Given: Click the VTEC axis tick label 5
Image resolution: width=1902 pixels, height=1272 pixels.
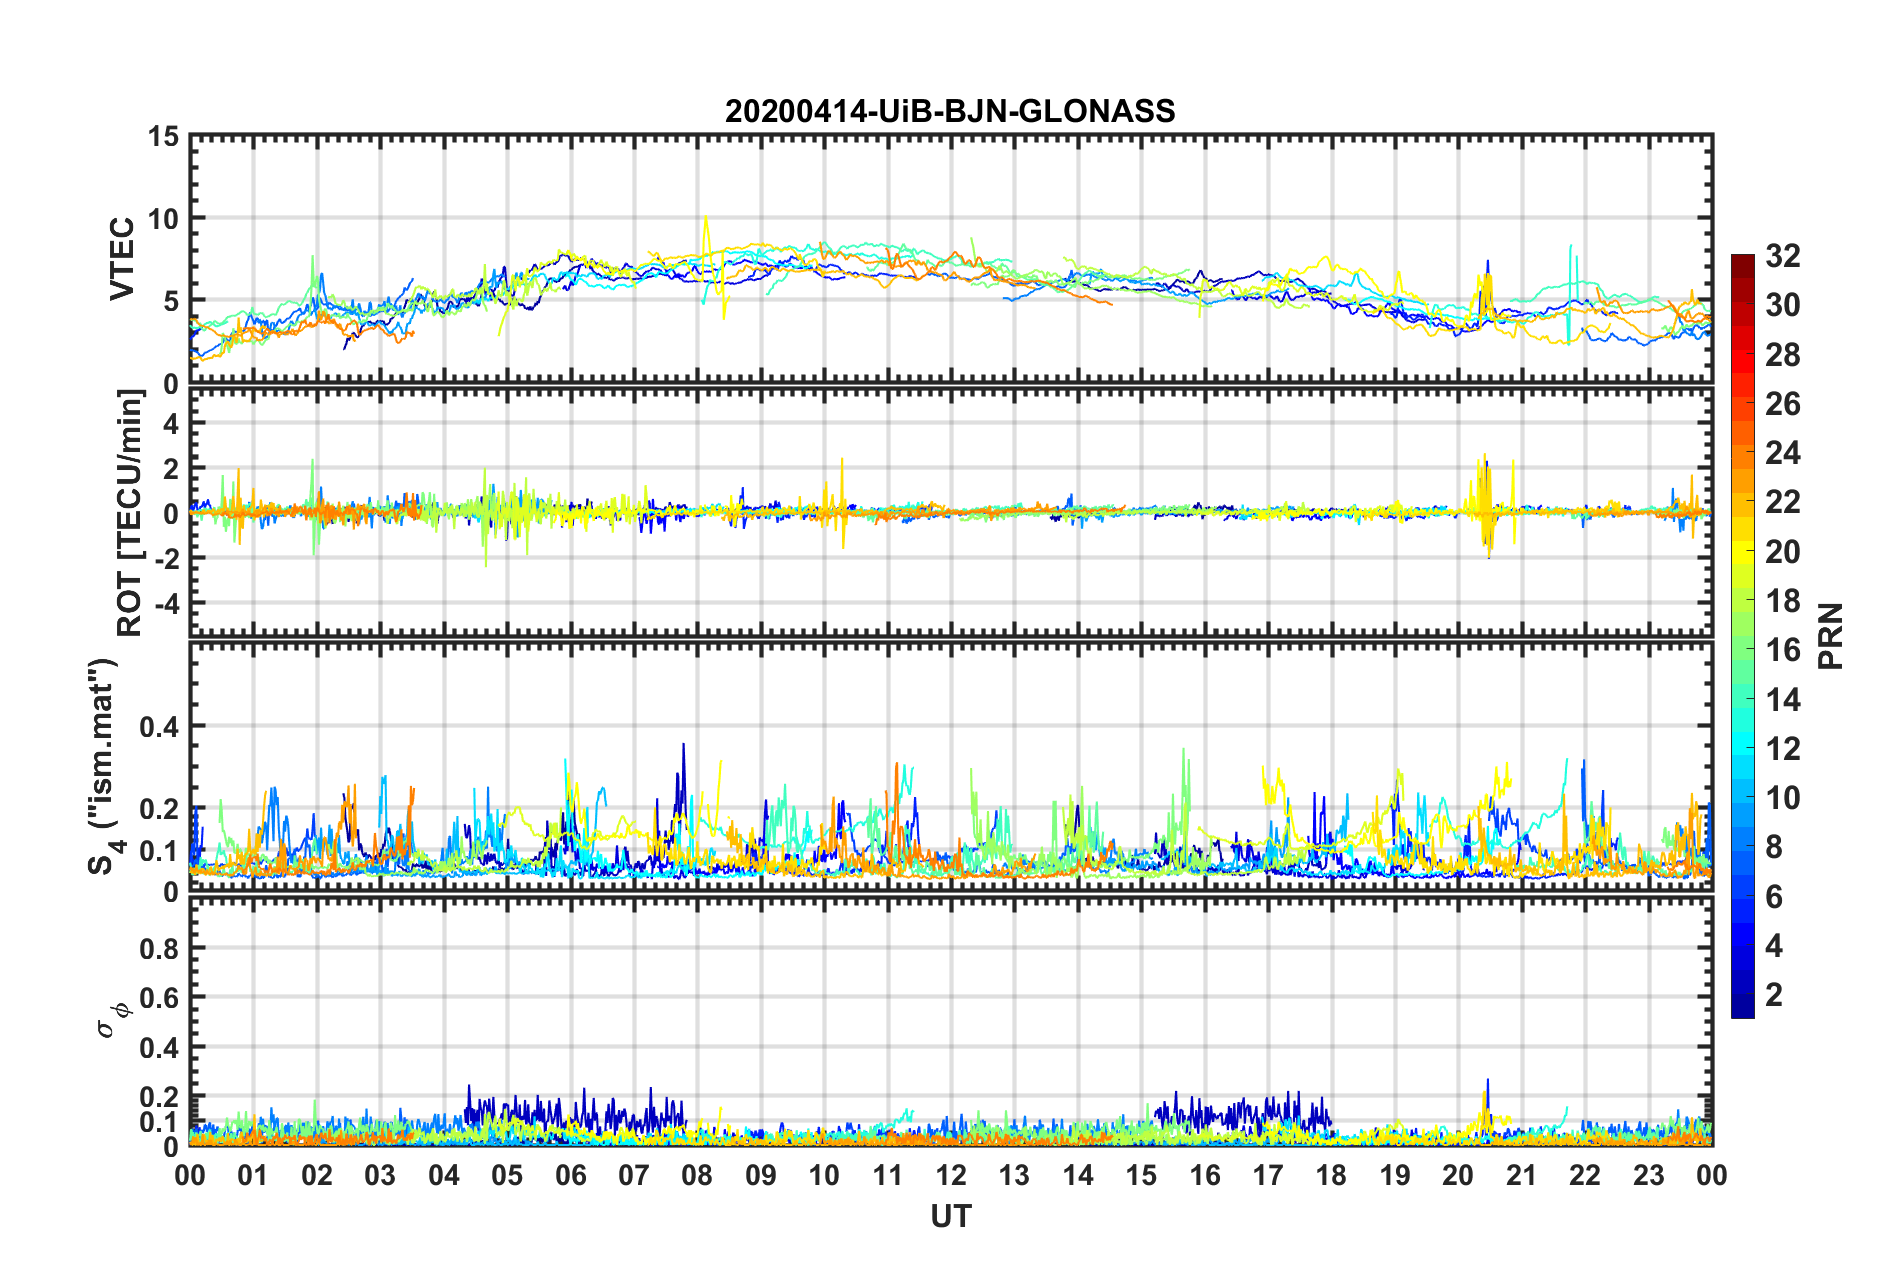Looking at the screenshot, I should coord(171,301).
